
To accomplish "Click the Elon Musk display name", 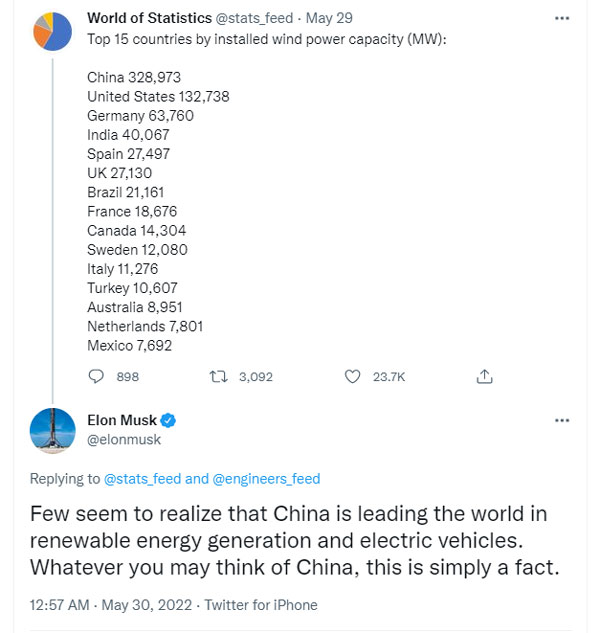I will 122,421.
